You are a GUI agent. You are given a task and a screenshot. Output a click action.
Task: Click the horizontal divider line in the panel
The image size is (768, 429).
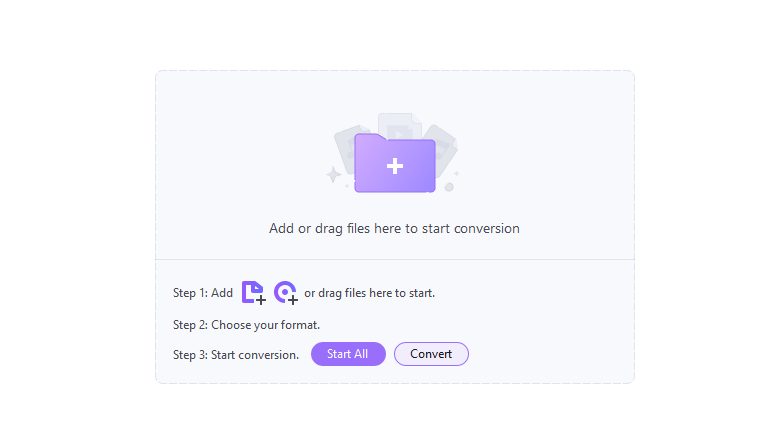point(395,260)
